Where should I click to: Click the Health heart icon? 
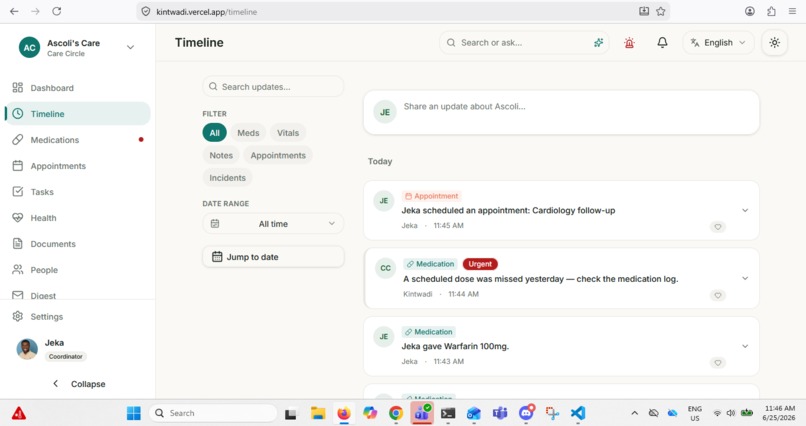click(17, 218)
